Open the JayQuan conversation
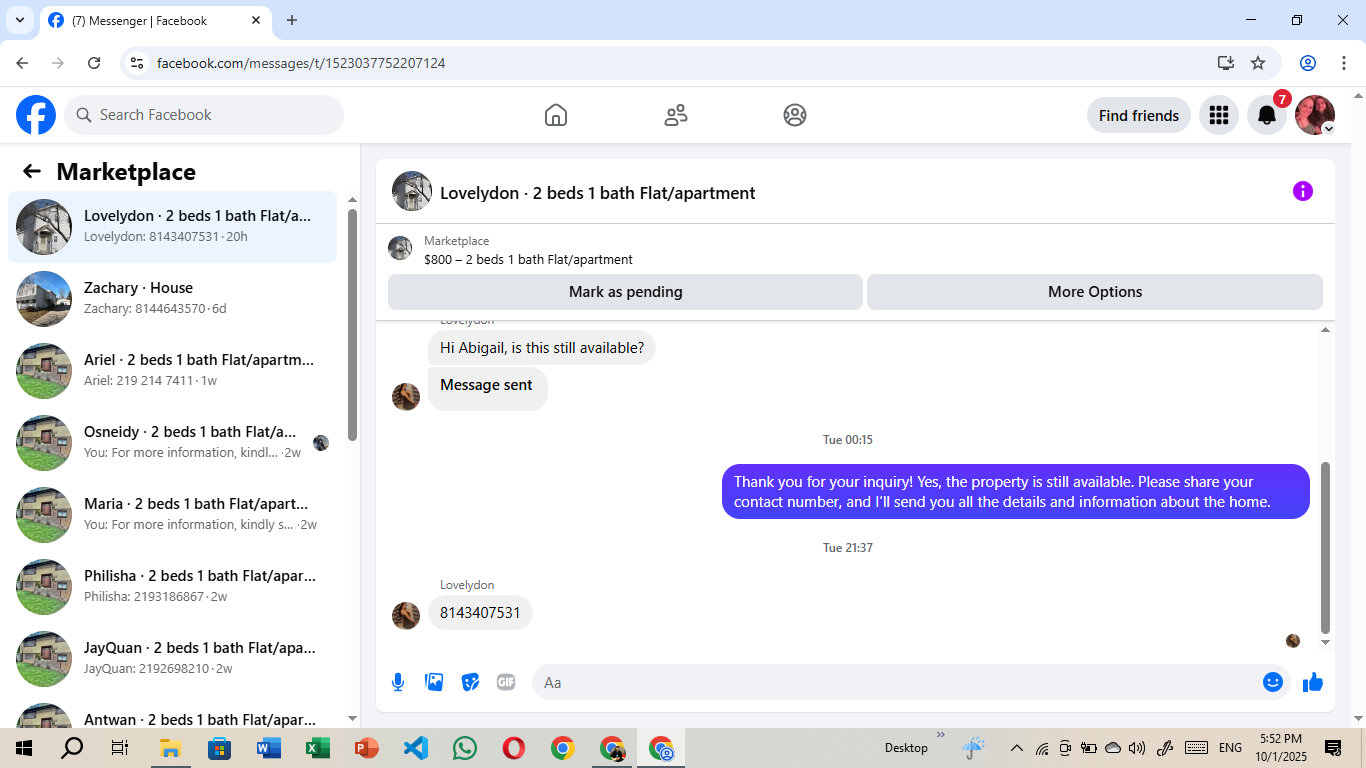The image size is (1366, 768). click(172, 659)
